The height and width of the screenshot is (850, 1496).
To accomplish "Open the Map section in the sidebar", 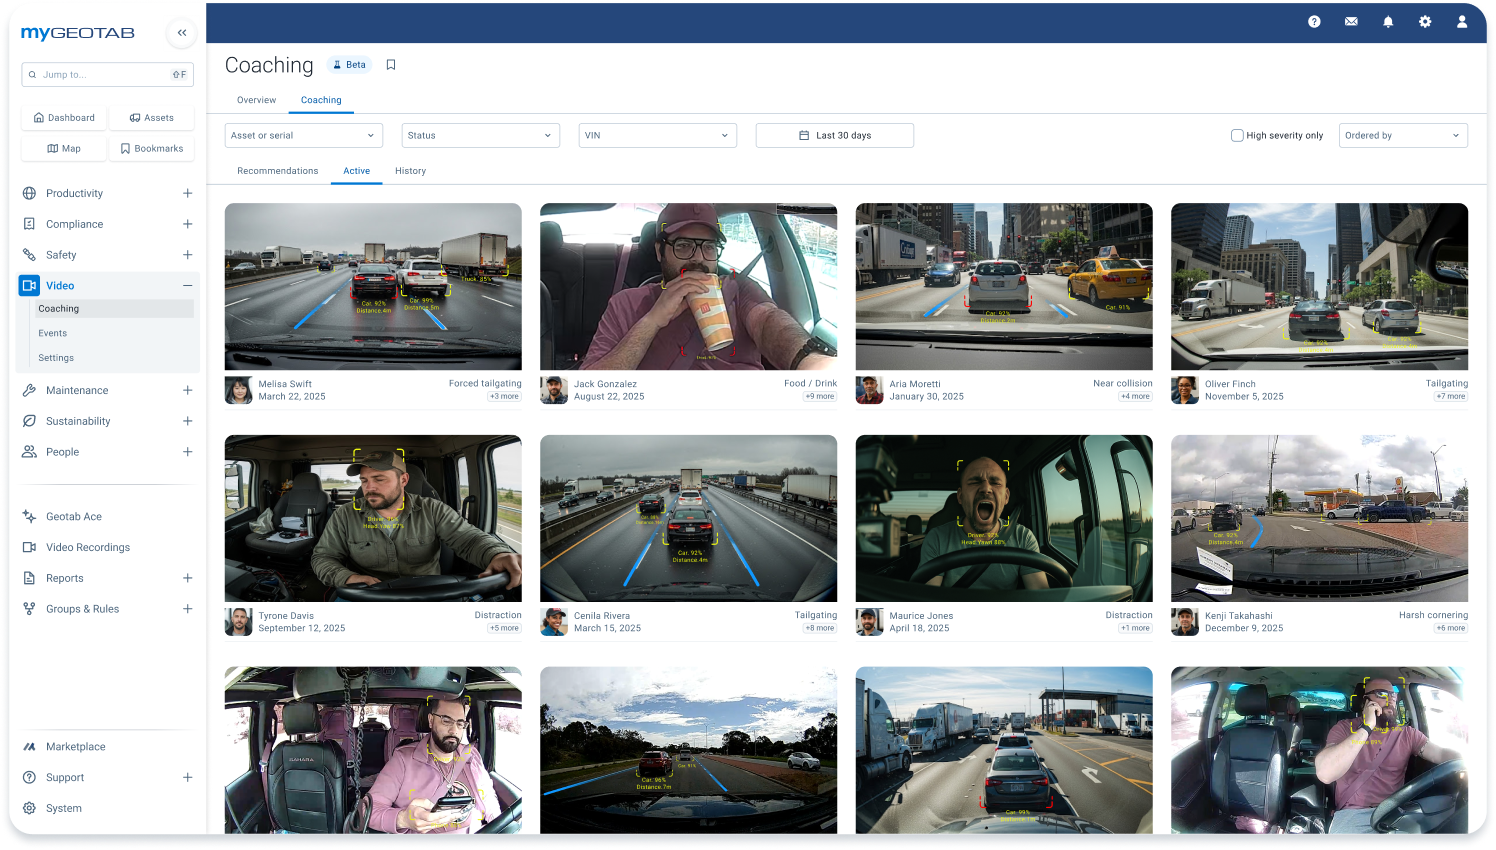I will pos(63,147).
